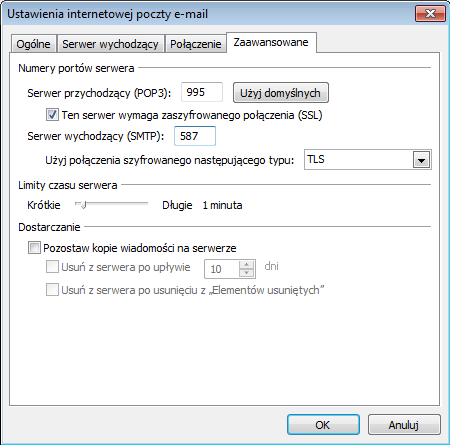Confirm settings with the OK button

(x=323, y=425)
